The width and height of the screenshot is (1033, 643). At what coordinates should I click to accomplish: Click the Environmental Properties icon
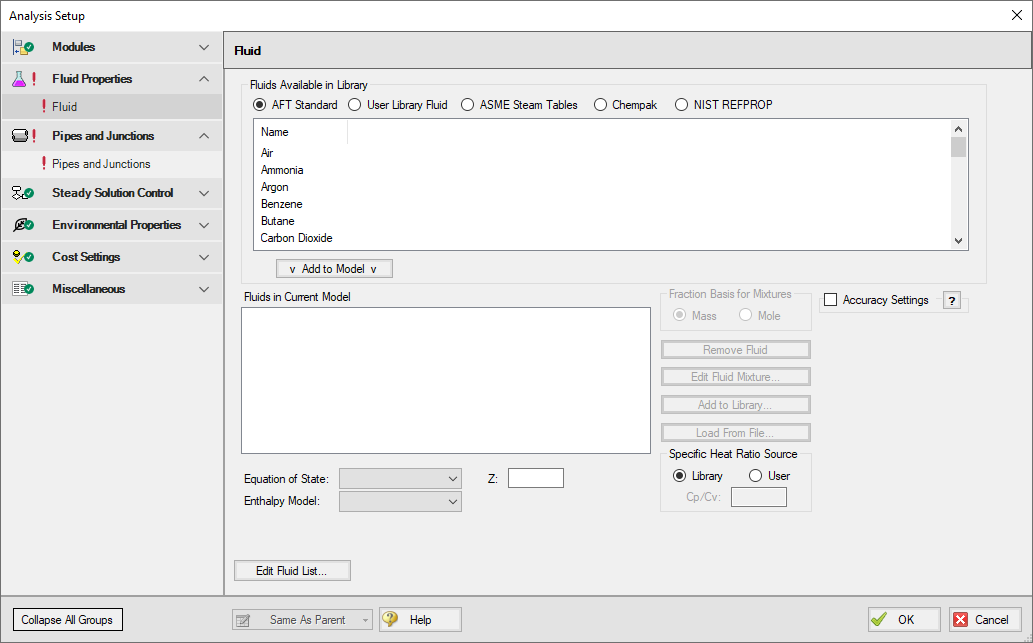[22, 225]
